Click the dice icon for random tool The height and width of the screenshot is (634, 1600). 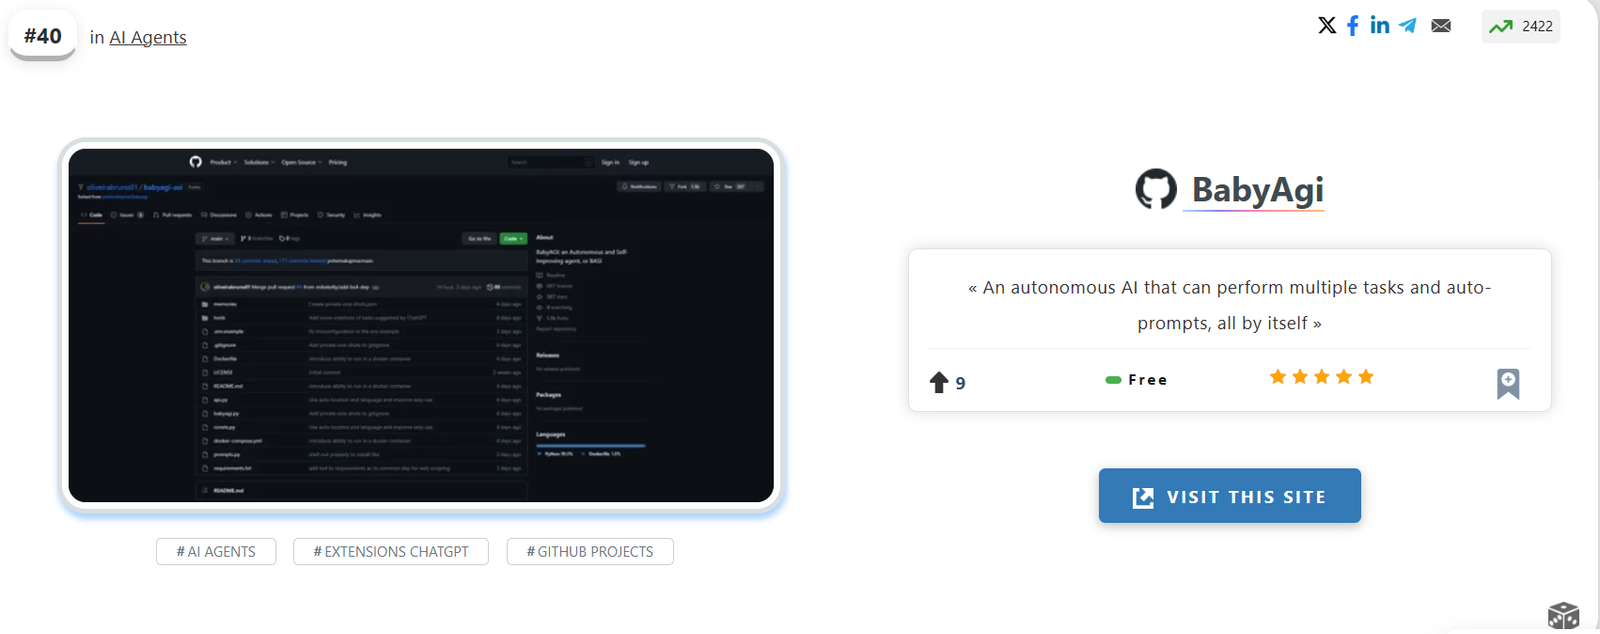click(1562, 616)
